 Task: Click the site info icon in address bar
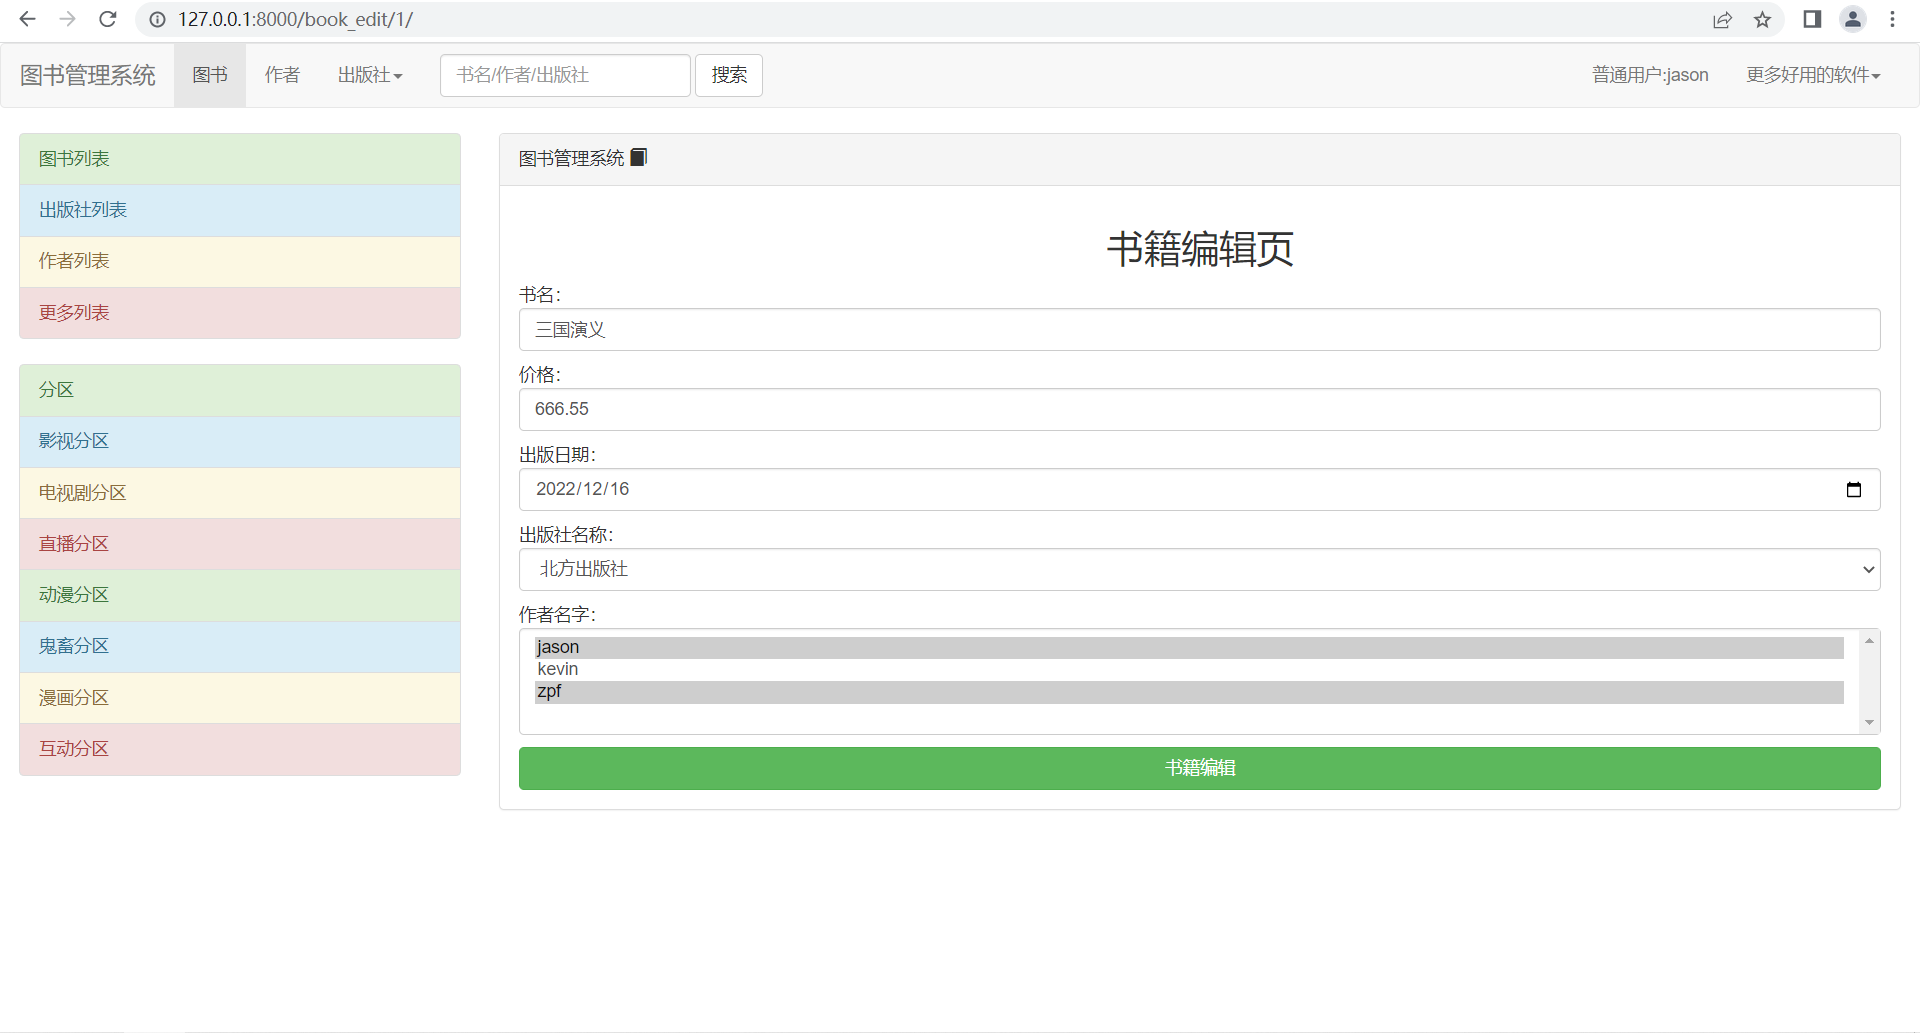click(x=157, y=19)
